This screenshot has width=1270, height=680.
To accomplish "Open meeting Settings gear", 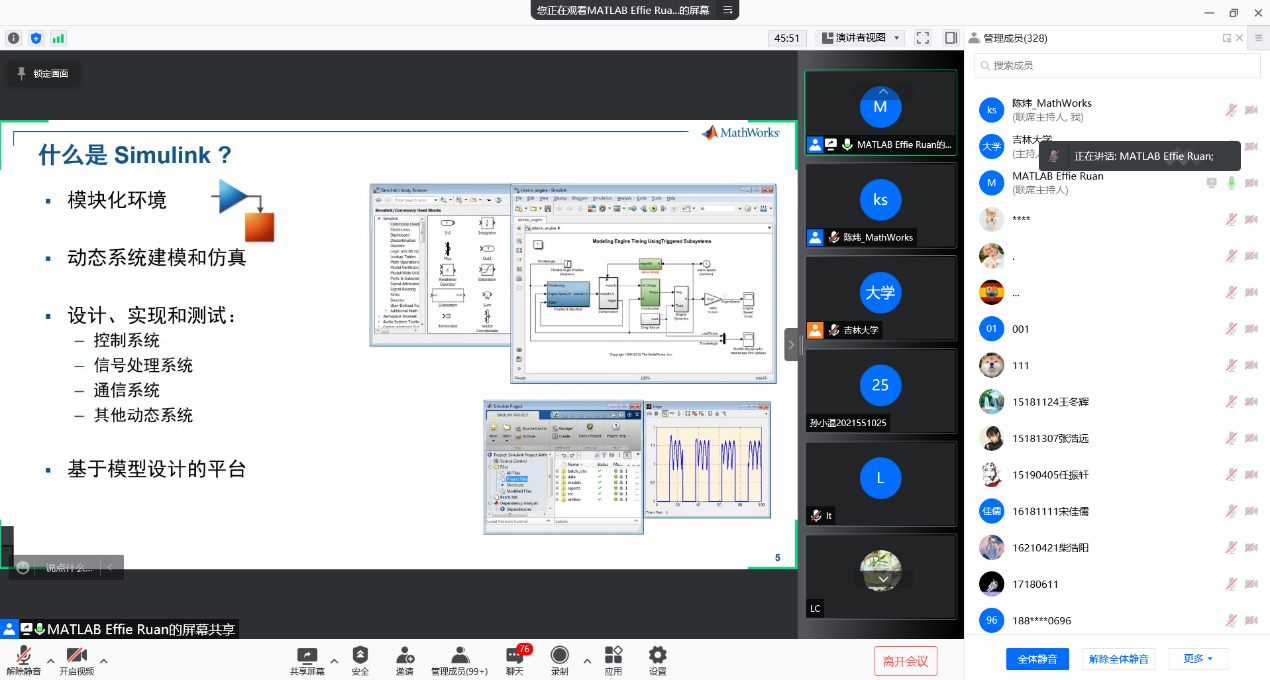I will pyautogui.click(x=657, y=656).
